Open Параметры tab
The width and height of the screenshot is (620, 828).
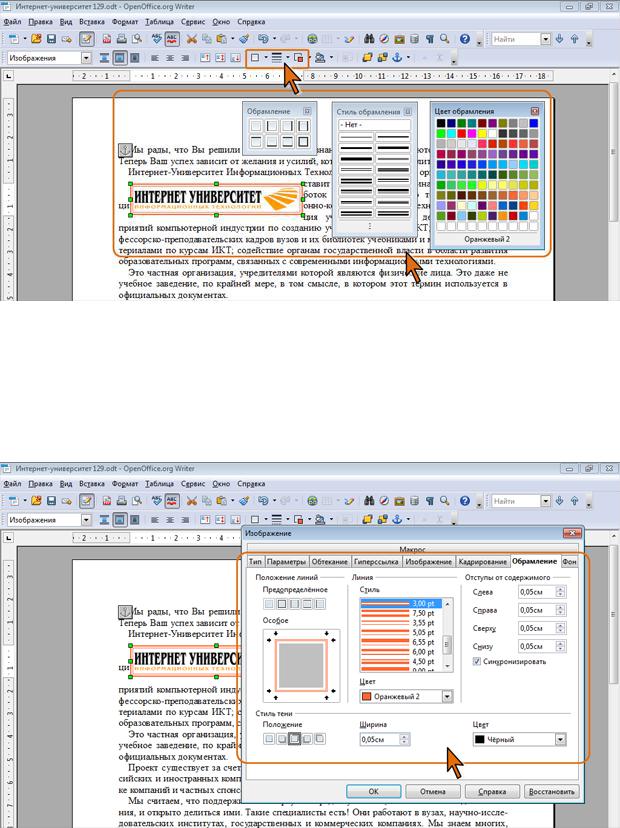point(286,561)
